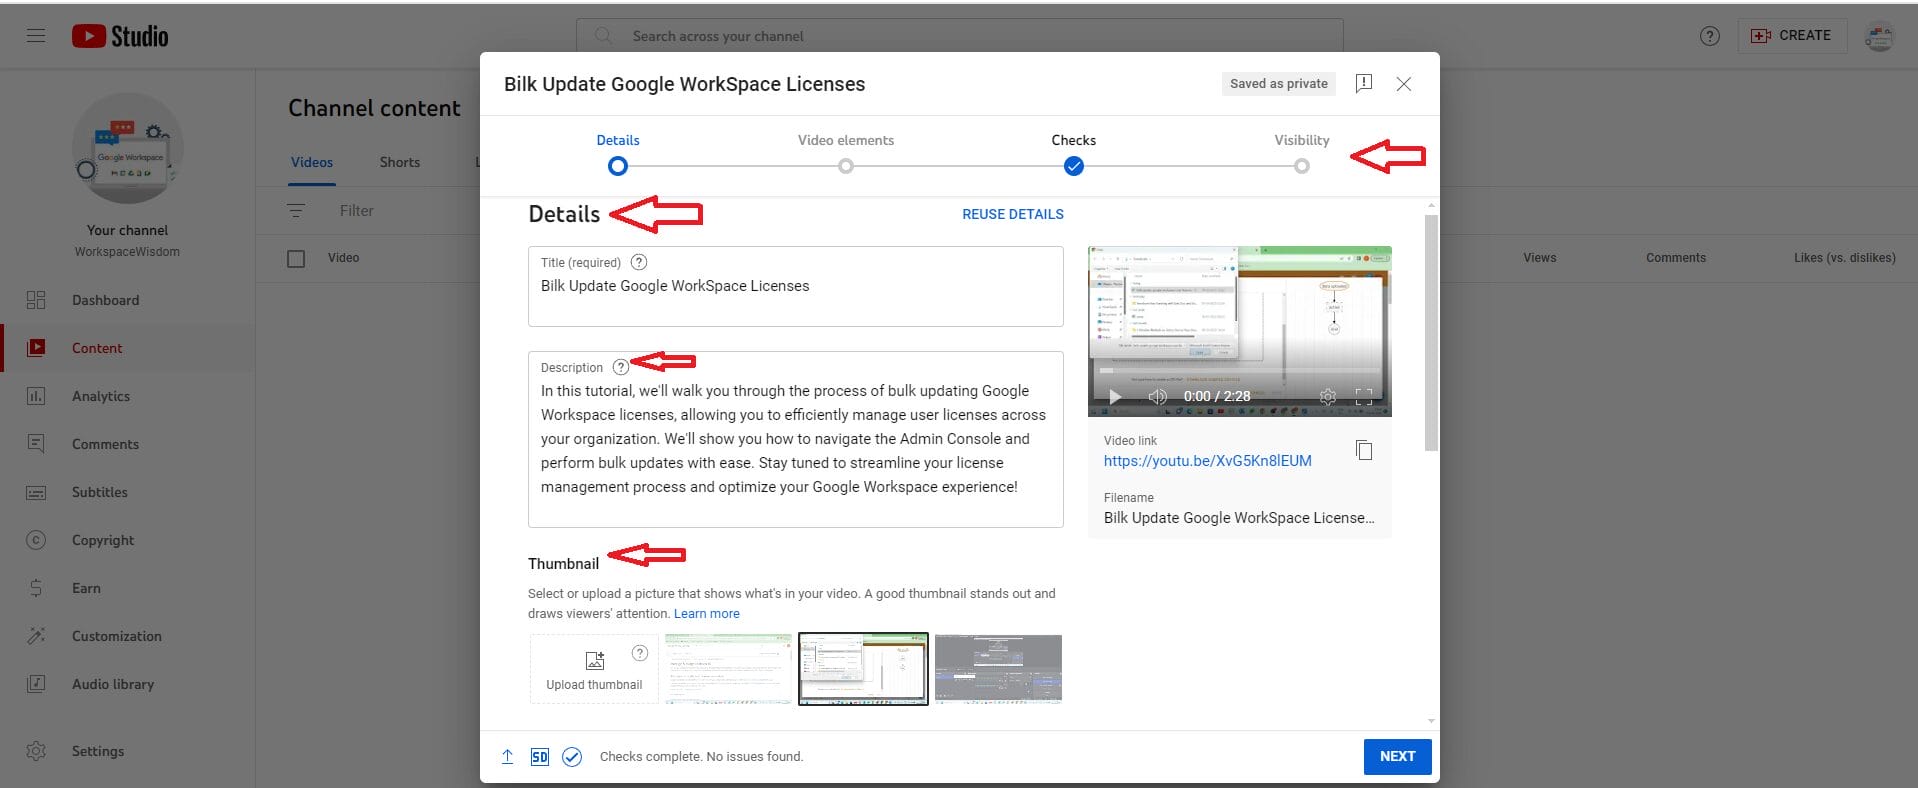Click the video player settings gear
Viewport: 1918px width, 788px height.
(x=1327, y=397)
